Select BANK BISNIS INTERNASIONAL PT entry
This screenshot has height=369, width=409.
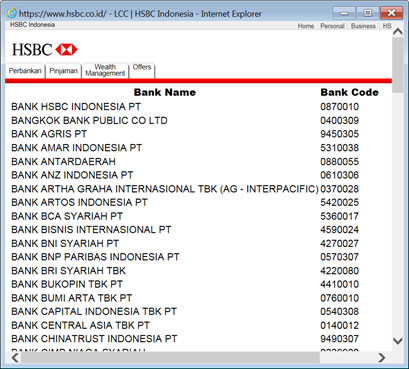click(x=91, y=230)
